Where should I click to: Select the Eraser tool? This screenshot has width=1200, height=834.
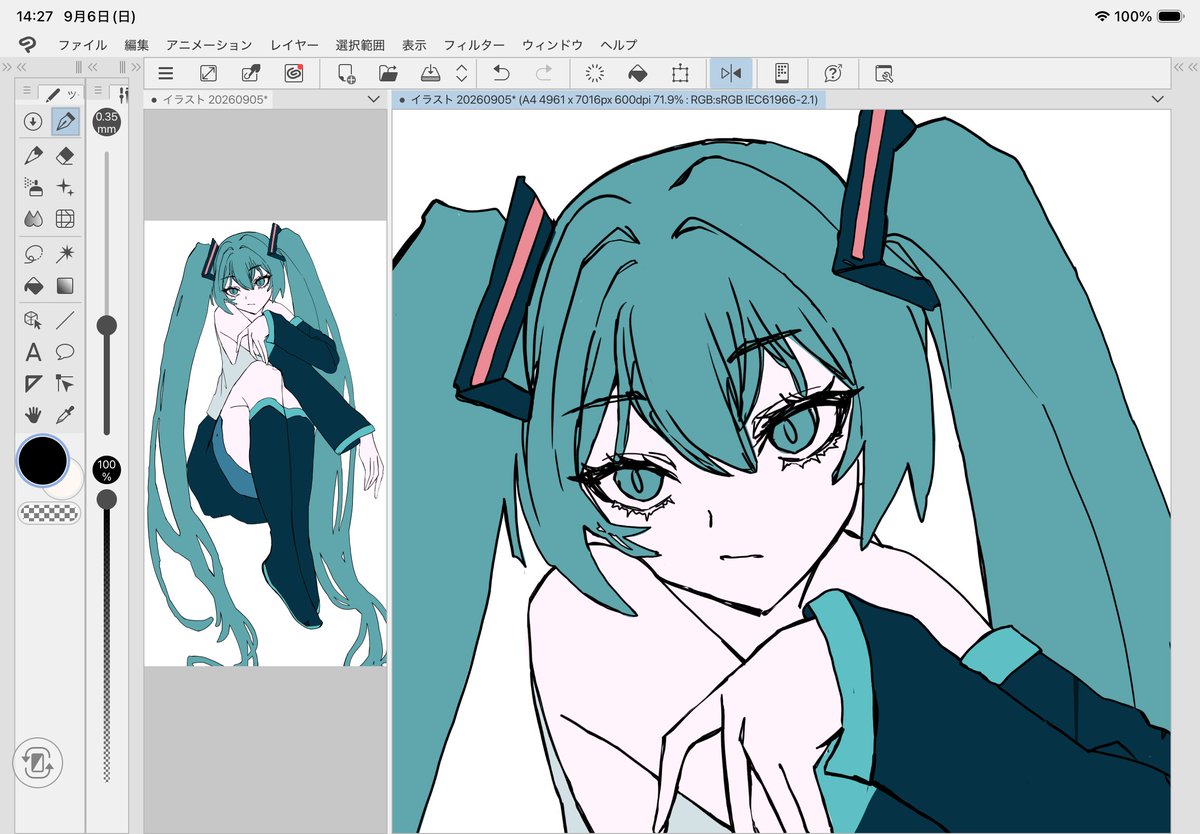[65, 155]
